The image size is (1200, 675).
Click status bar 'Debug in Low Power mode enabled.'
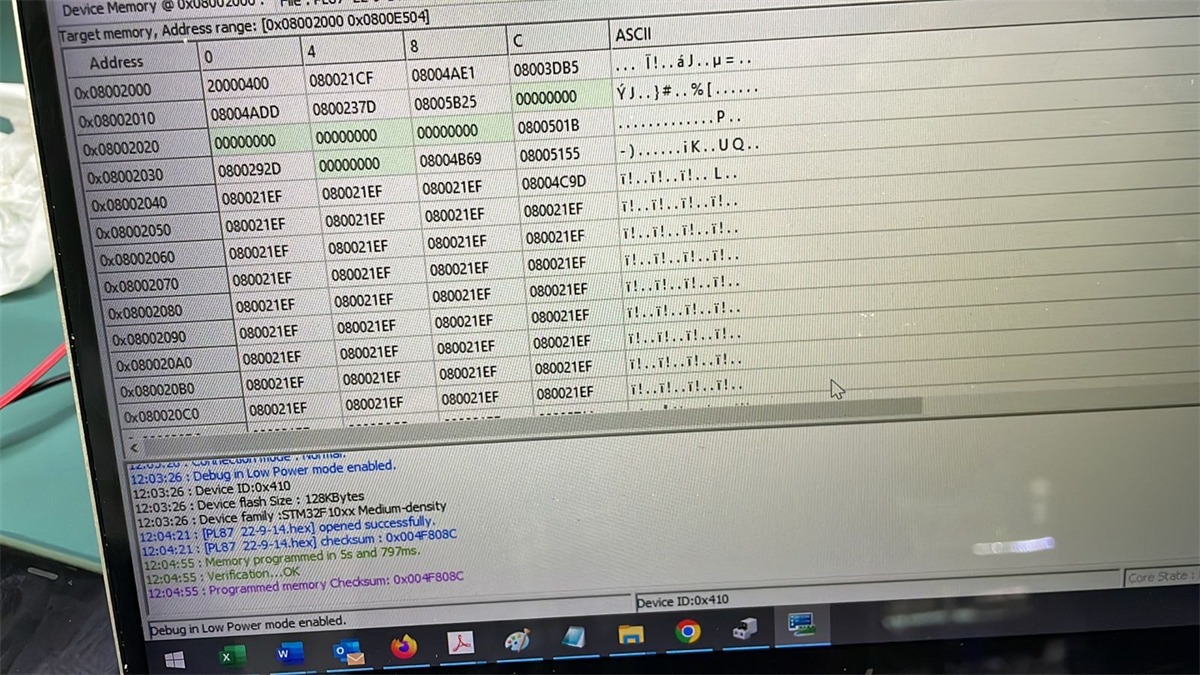pos(247,625)
